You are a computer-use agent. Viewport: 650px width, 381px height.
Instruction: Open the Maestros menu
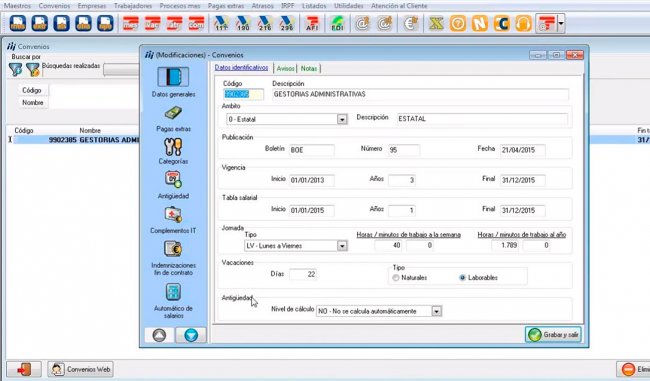click(17, 6)
